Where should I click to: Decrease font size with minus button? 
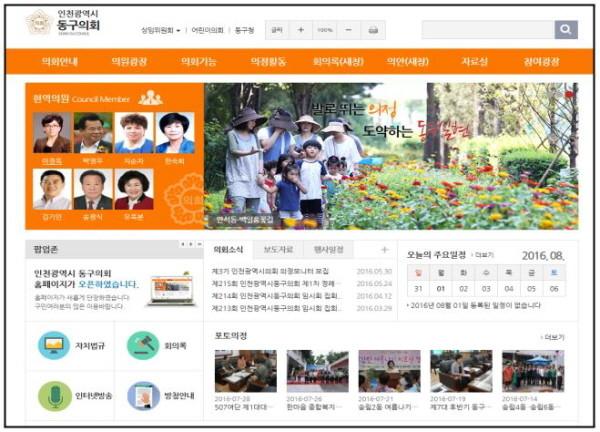point(348,30)
